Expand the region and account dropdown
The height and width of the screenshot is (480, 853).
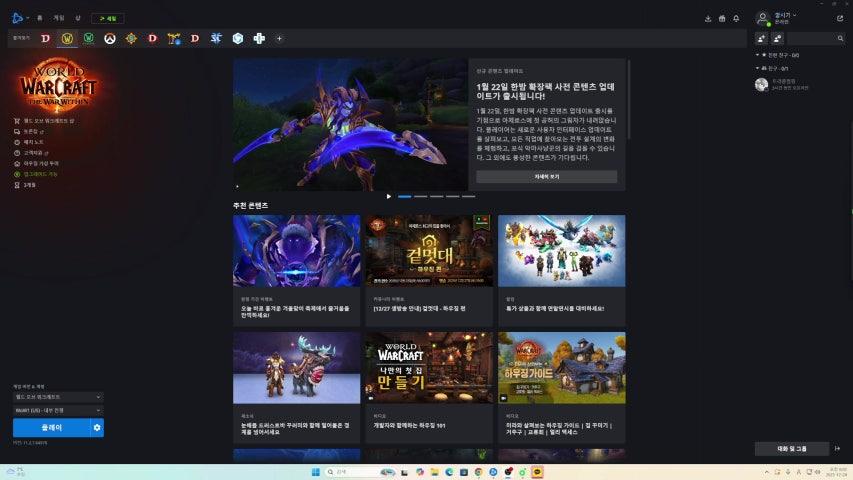pos(57,410)
